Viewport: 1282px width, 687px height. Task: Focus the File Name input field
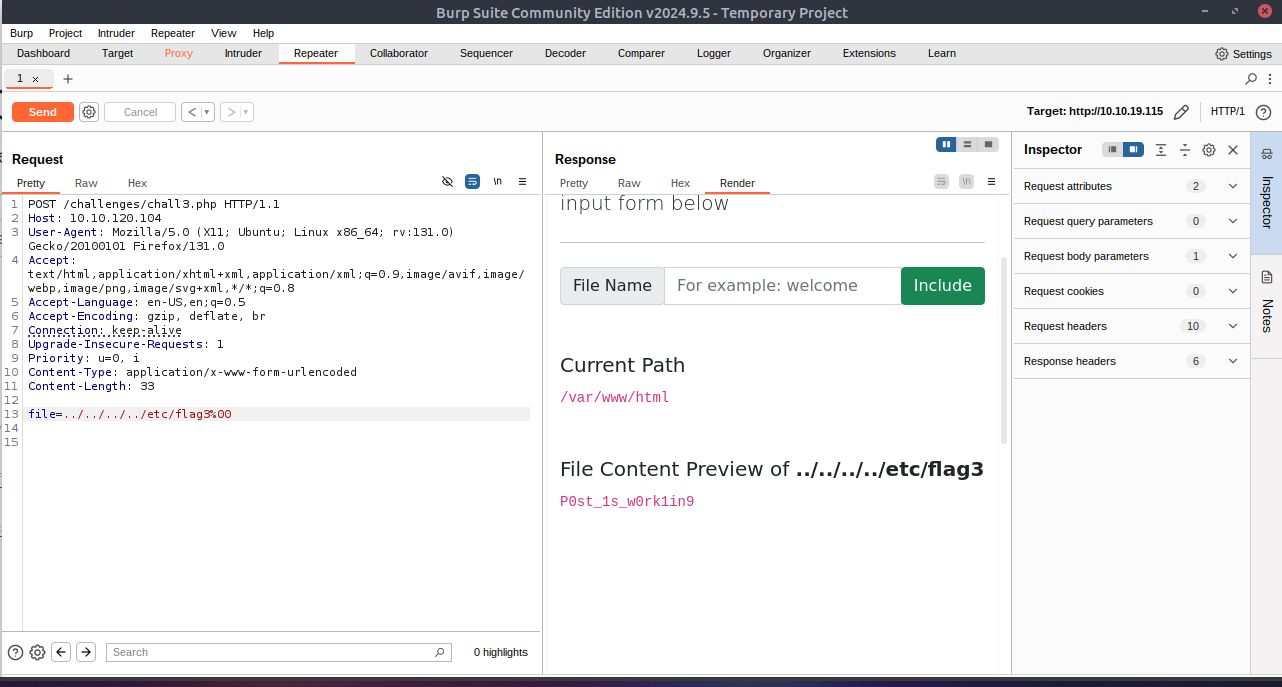782,285
